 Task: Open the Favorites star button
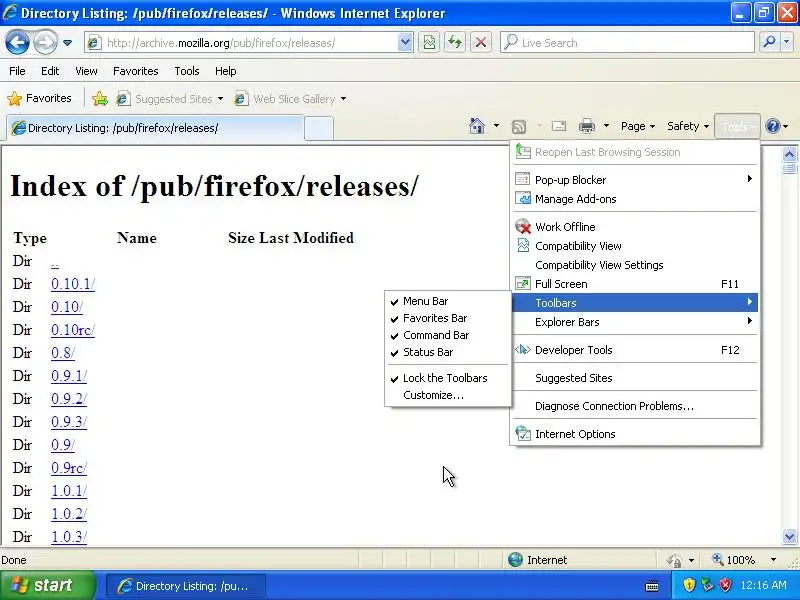[x=39, y=98]
